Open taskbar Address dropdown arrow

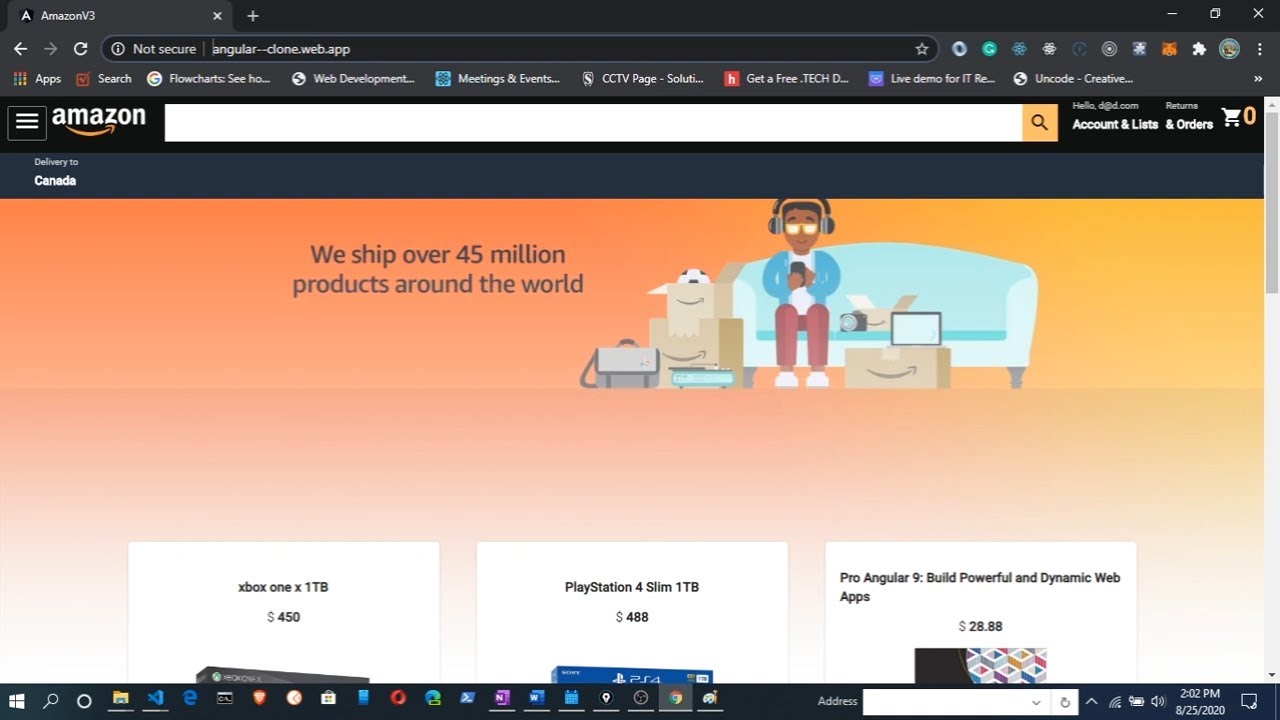point(1036,702)
